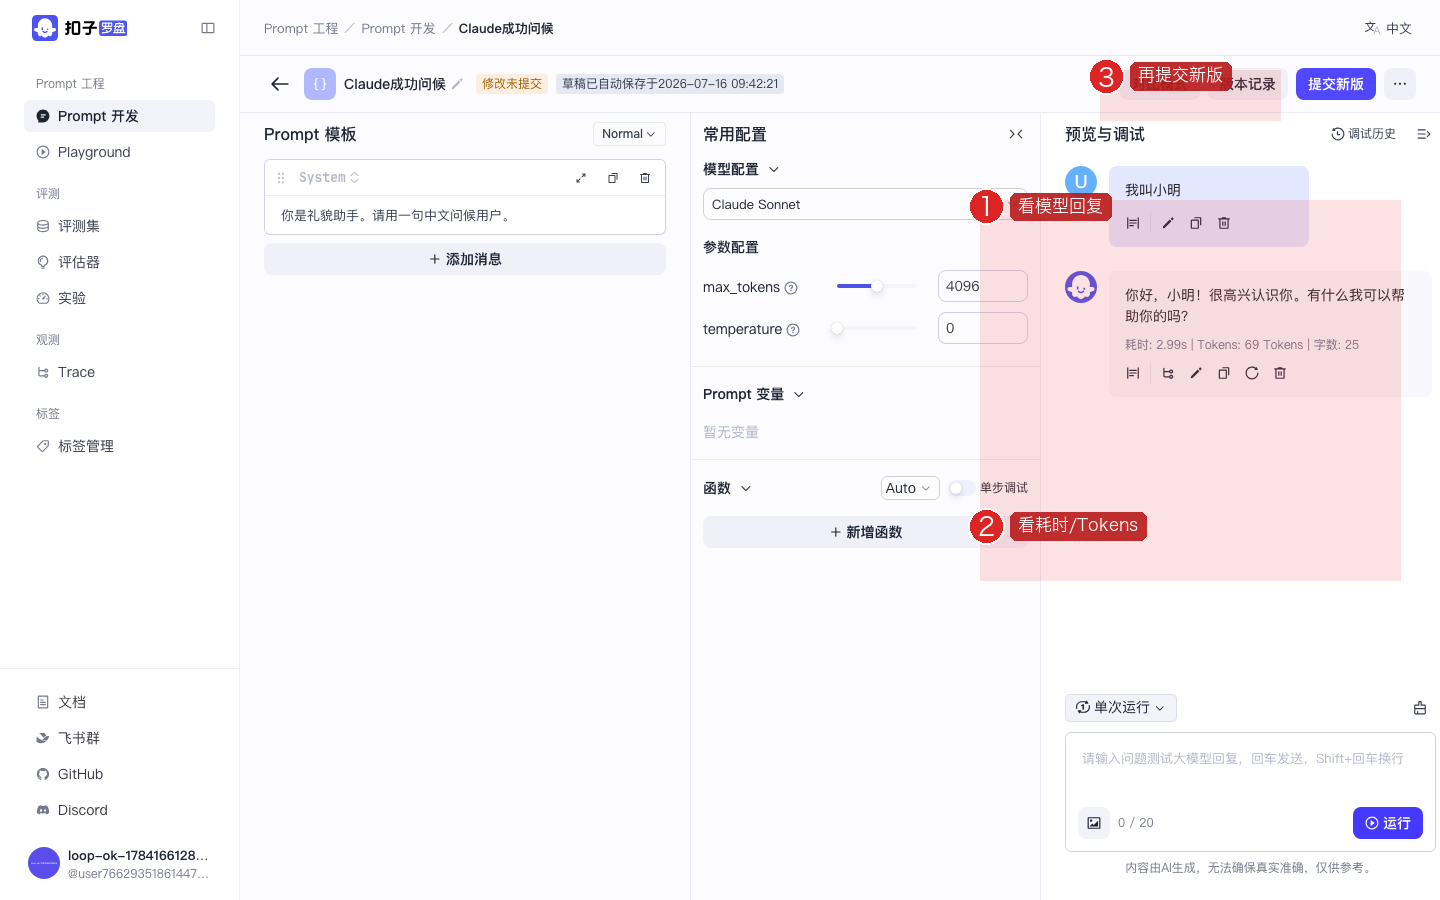Screen dimensions: 1440x900
Task: Open 评估器 in the sidebar
Action: pyautogui.click(x=119, y=262)
